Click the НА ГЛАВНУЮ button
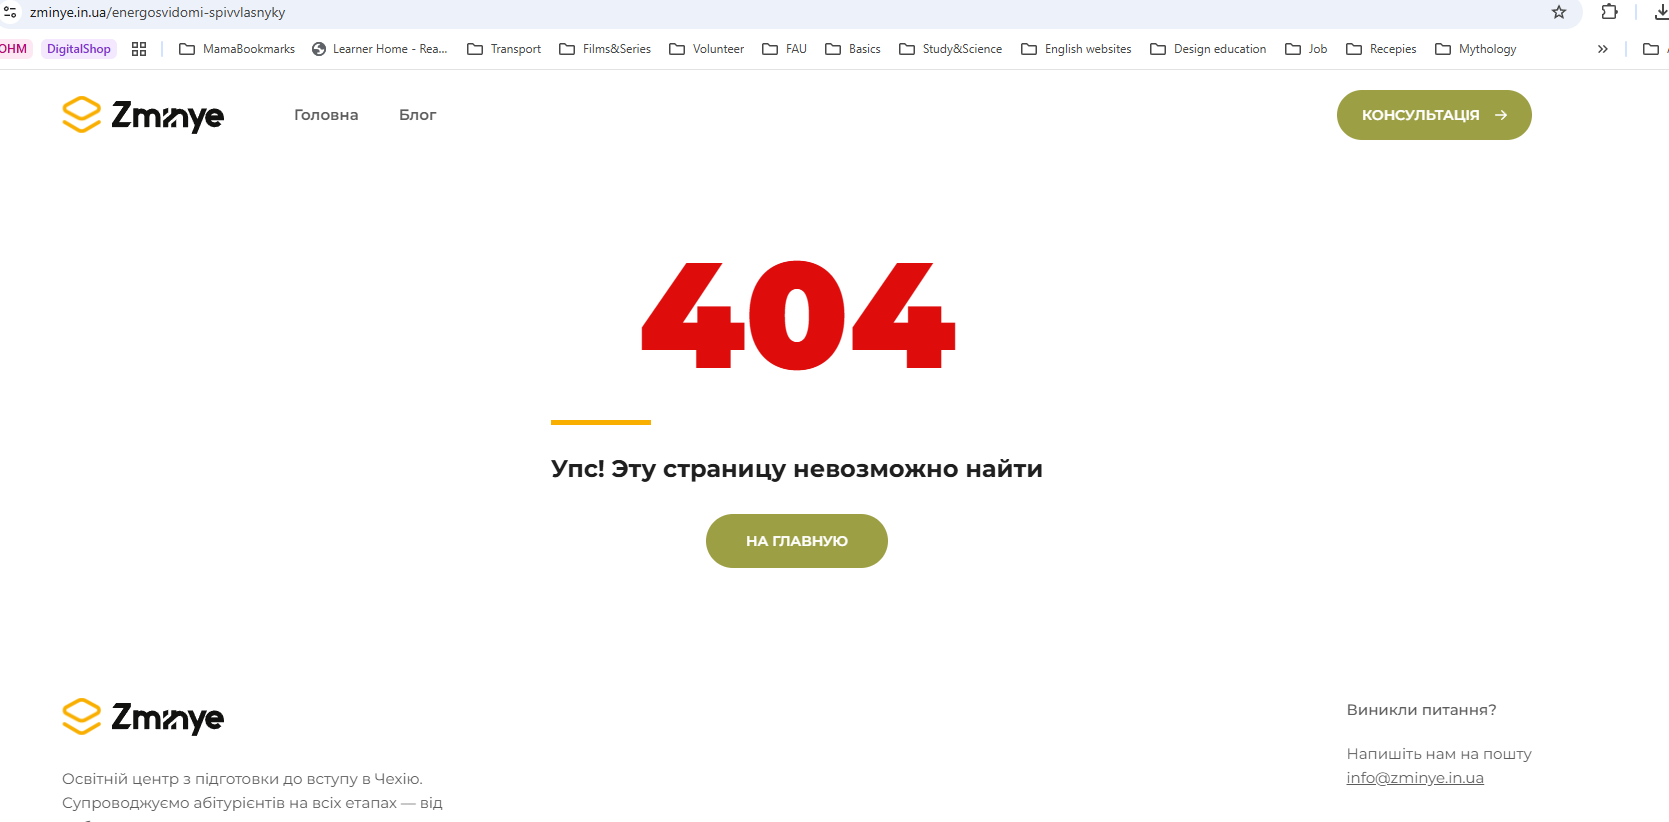This screenshot has width=1669, height=822. coord(797,541)
